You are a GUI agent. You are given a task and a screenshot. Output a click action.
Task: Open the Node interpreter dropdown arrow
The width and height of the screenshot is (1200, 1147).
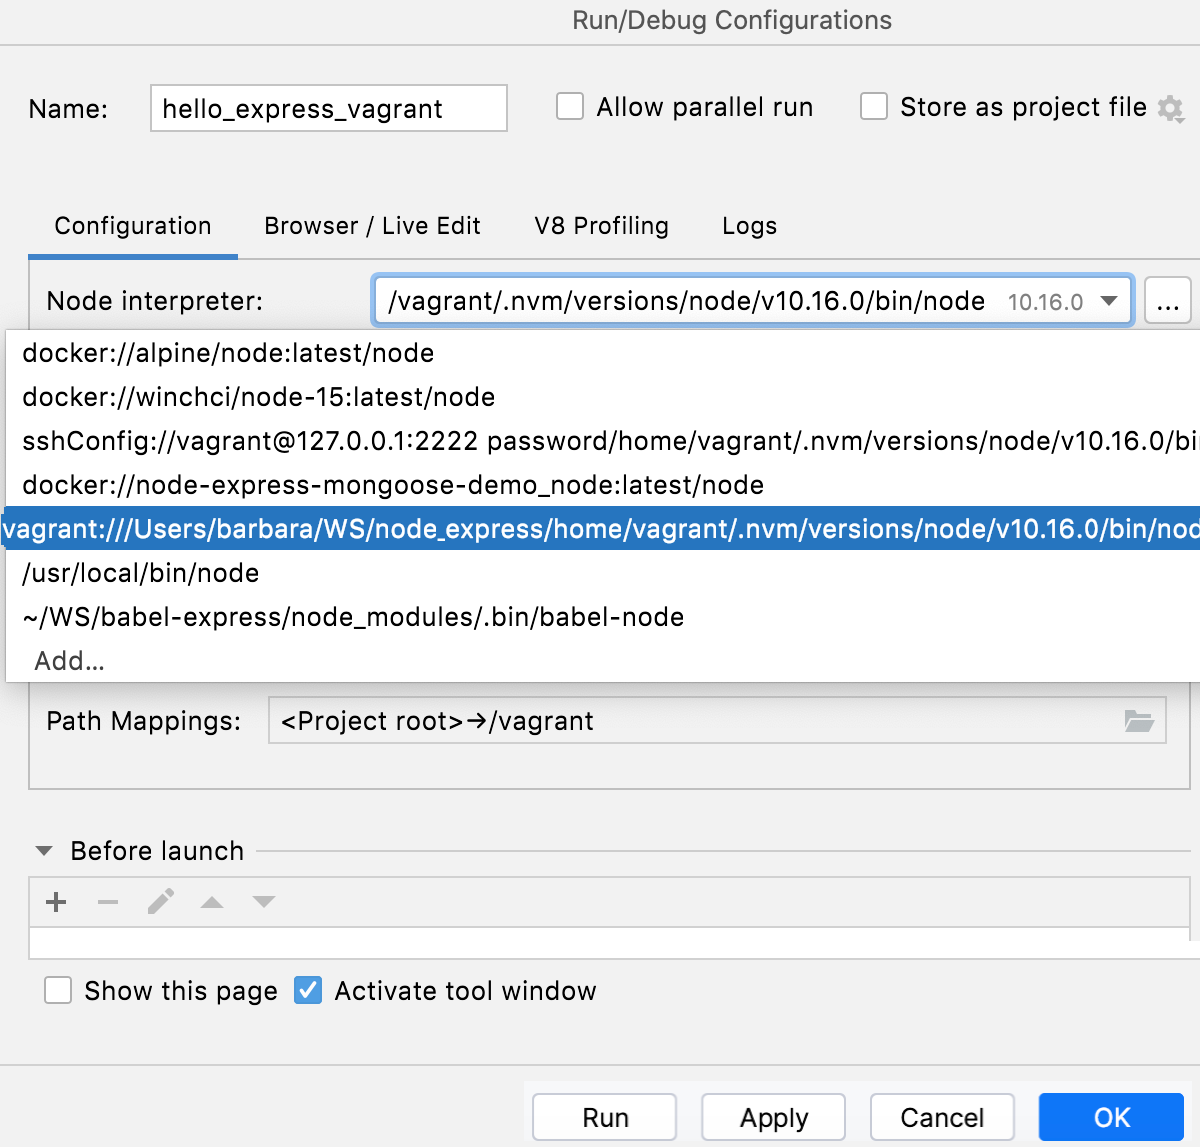pyautogui.click(x=1108, y=300)
